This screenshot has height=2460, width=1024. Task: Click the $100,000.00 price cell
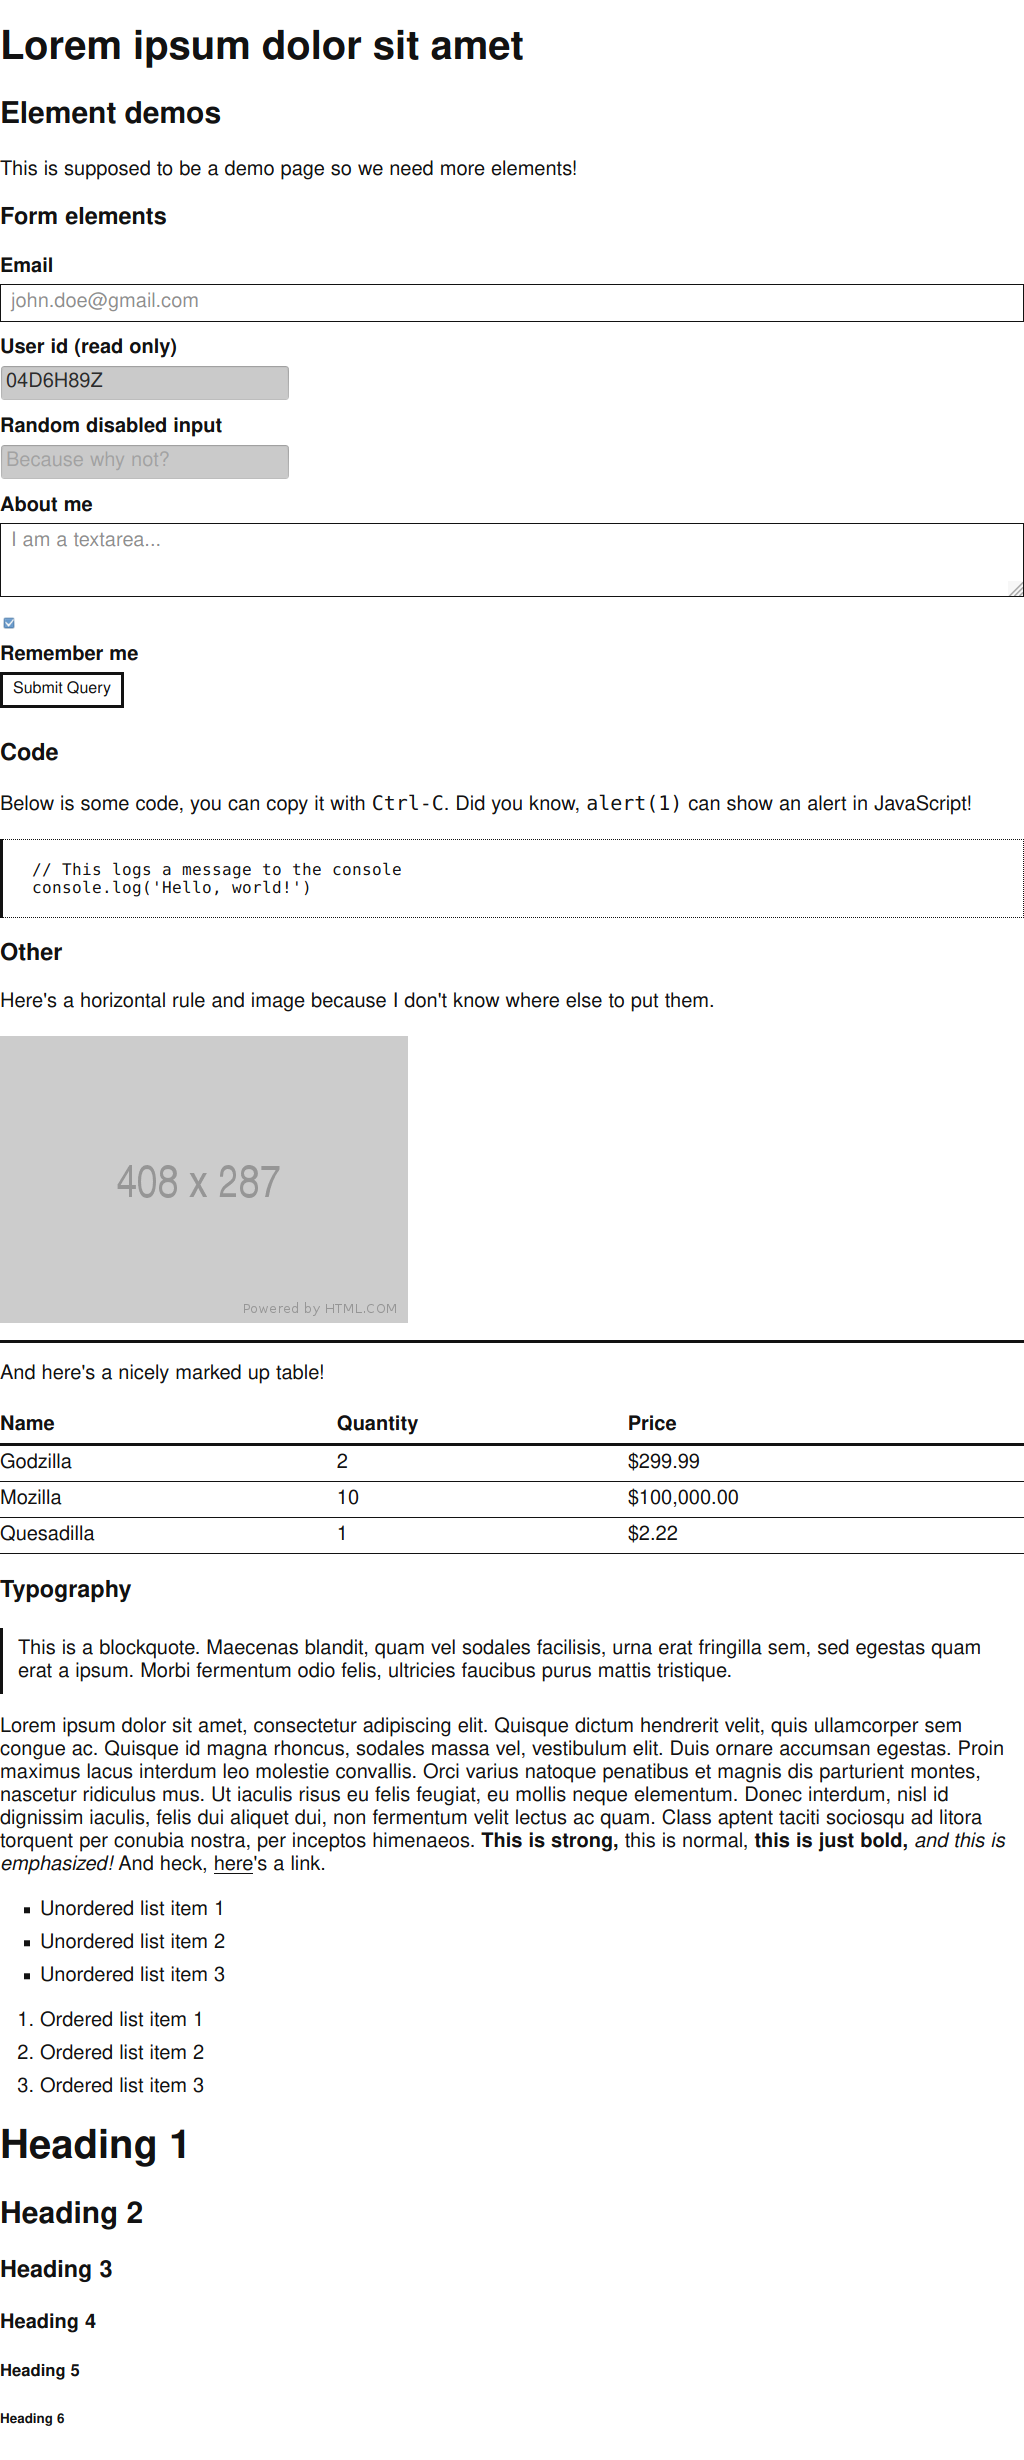pos(683,1497)
